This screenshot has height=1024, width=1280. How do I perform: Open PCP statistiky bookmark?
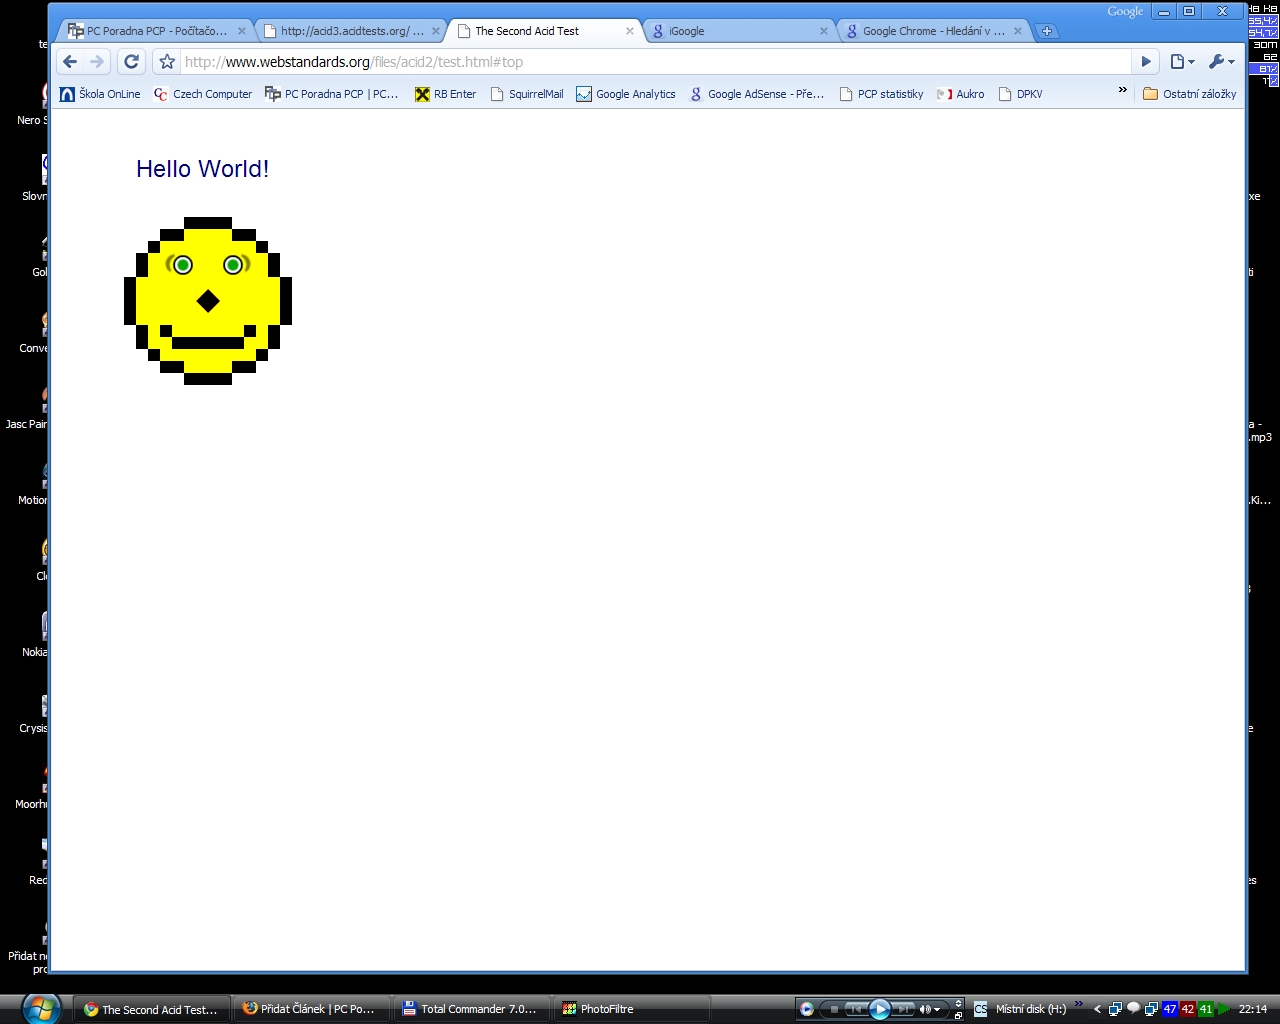pos(881,94)
